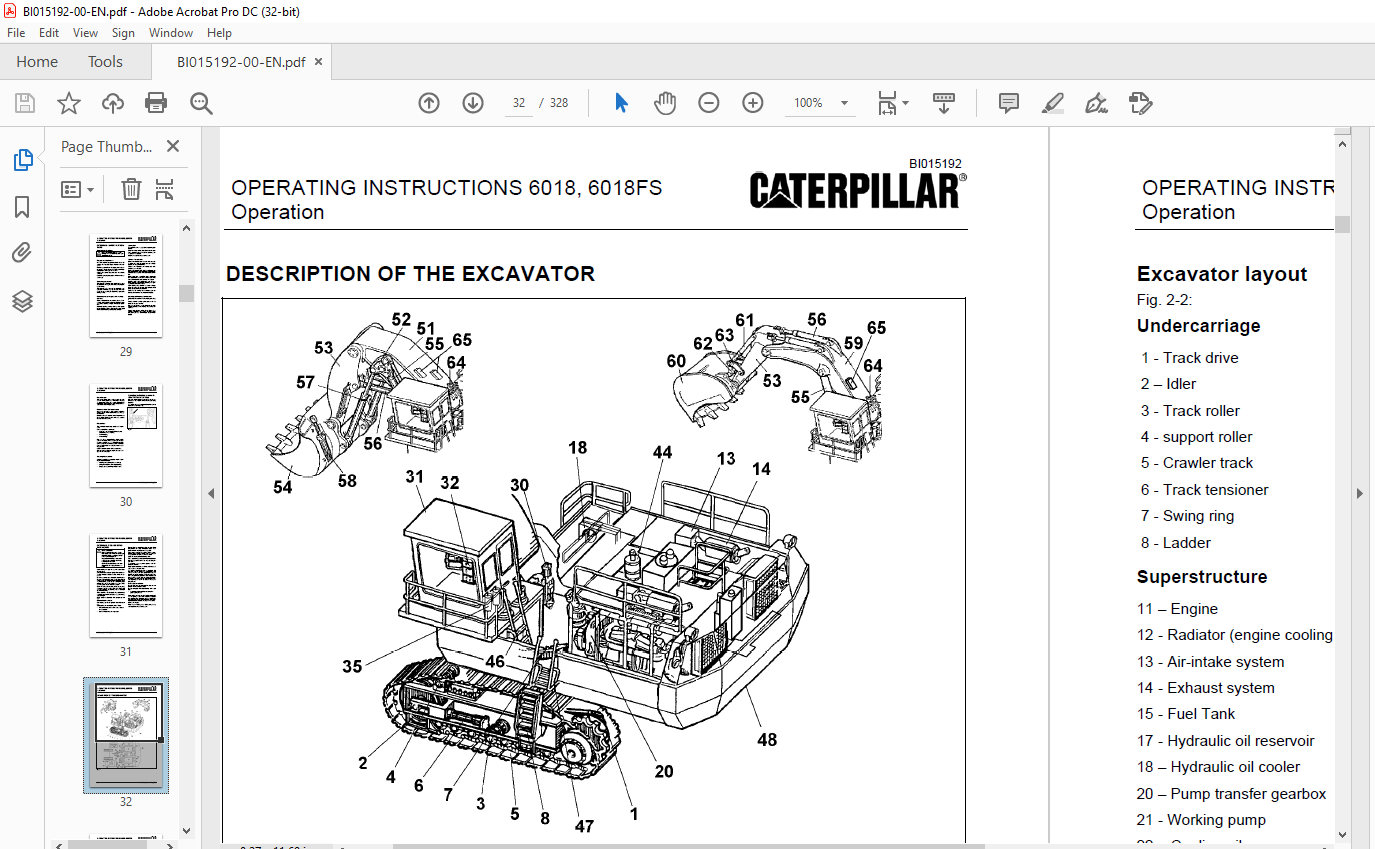Click thumbnail panel scrollbar down arrow
The image size is (1375, 849).
(186, 830)
